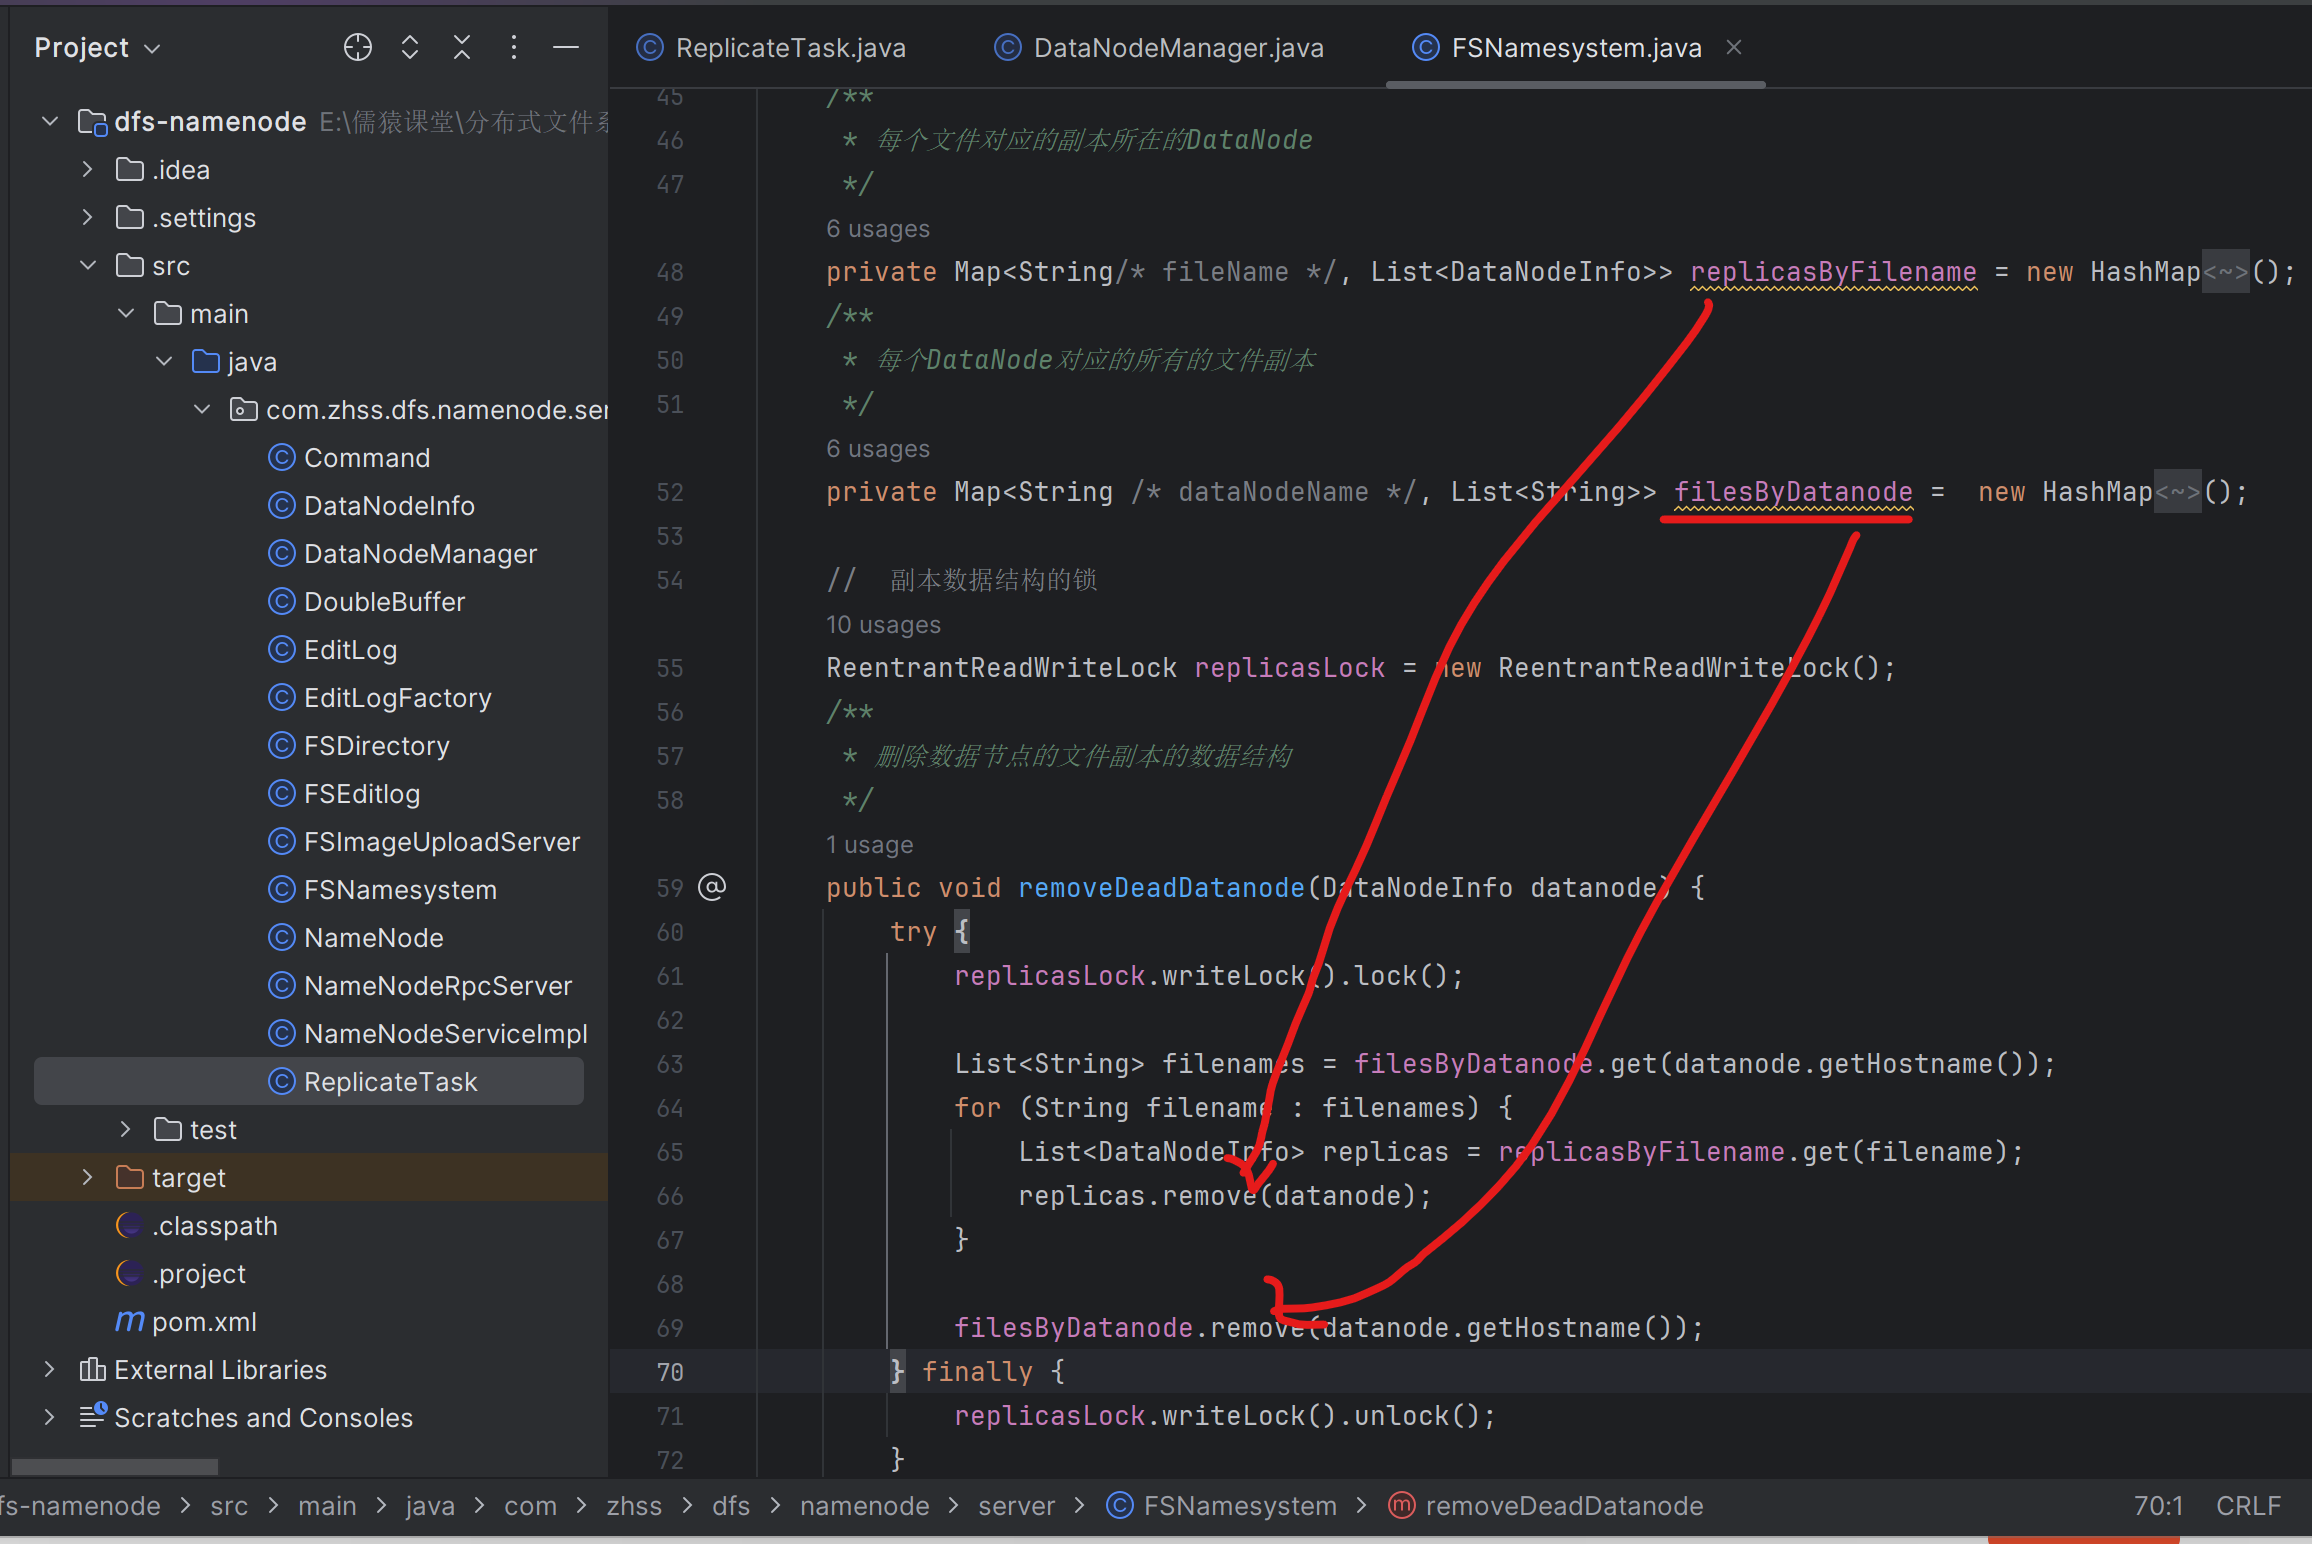
Task: Click line number 70 in gutter
Action: pyautogui.click(x=670, y=1372)
